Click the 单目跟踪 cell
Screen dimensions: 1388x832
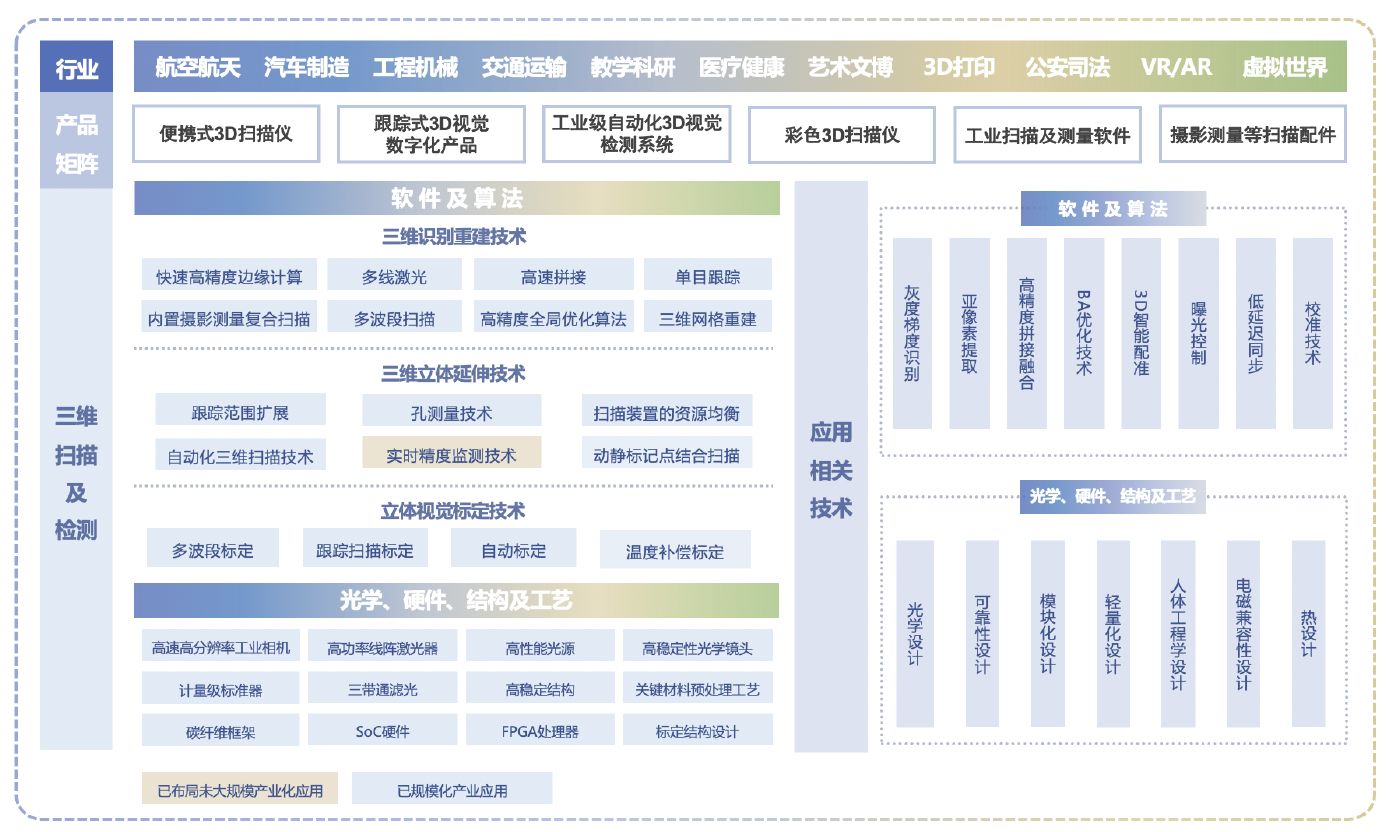tap(708, 275)
